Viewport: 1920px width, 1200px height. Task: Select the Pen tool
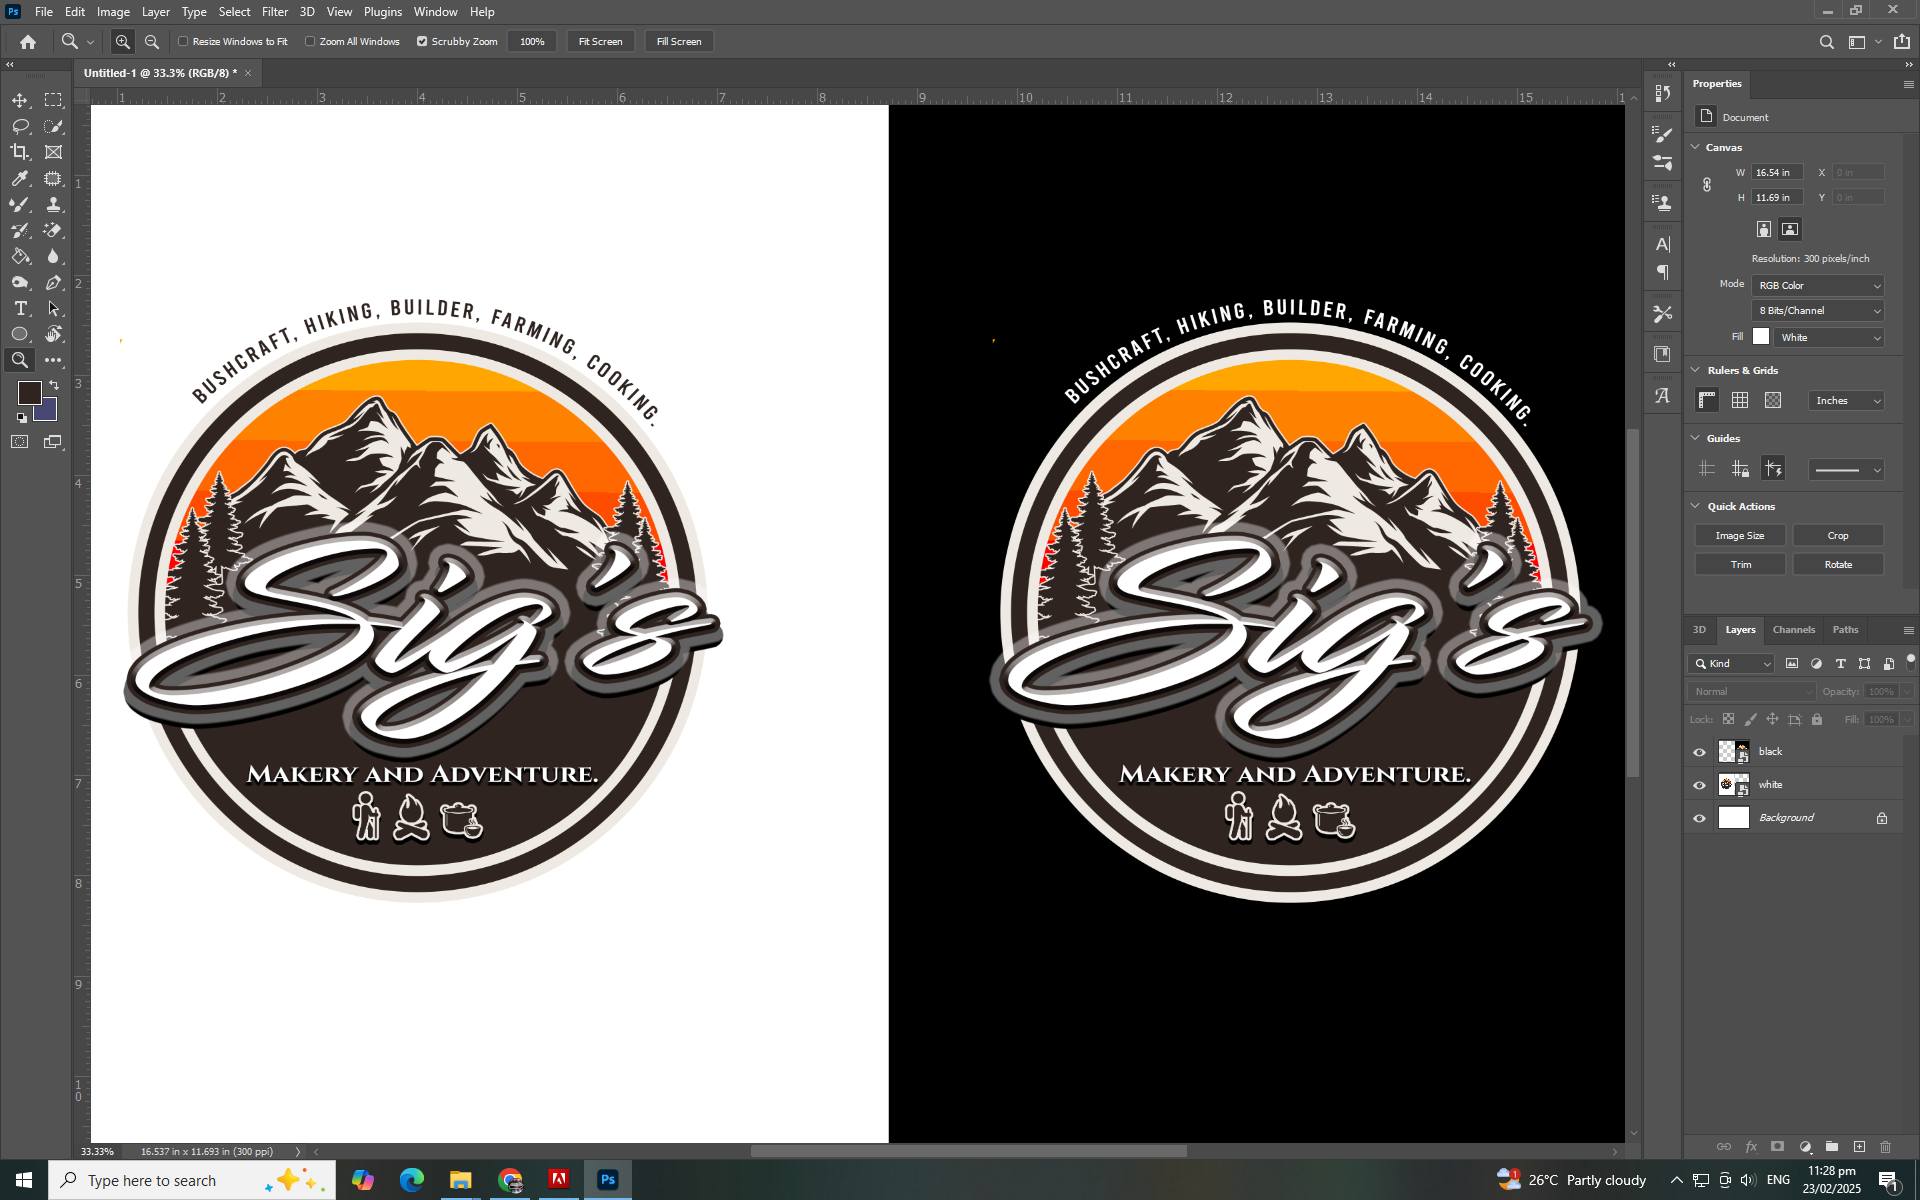[54, 283]
